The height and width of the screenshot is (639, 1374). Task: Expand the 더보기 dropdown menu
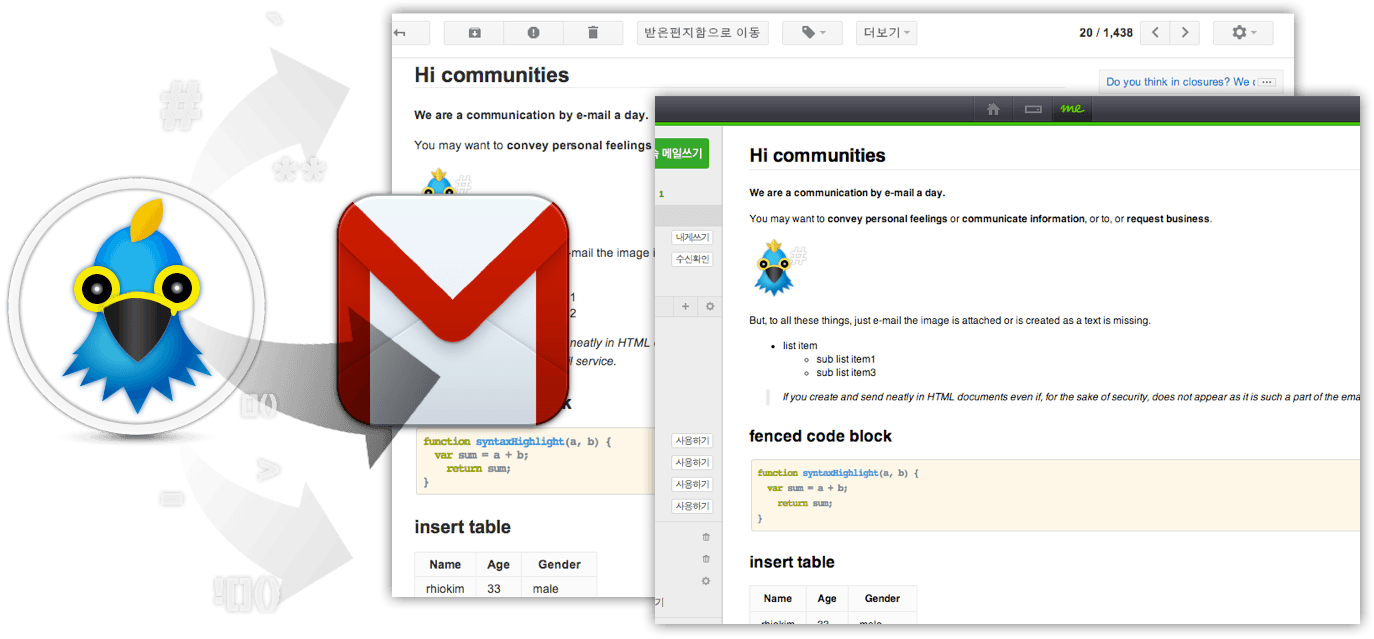point(886,33)
